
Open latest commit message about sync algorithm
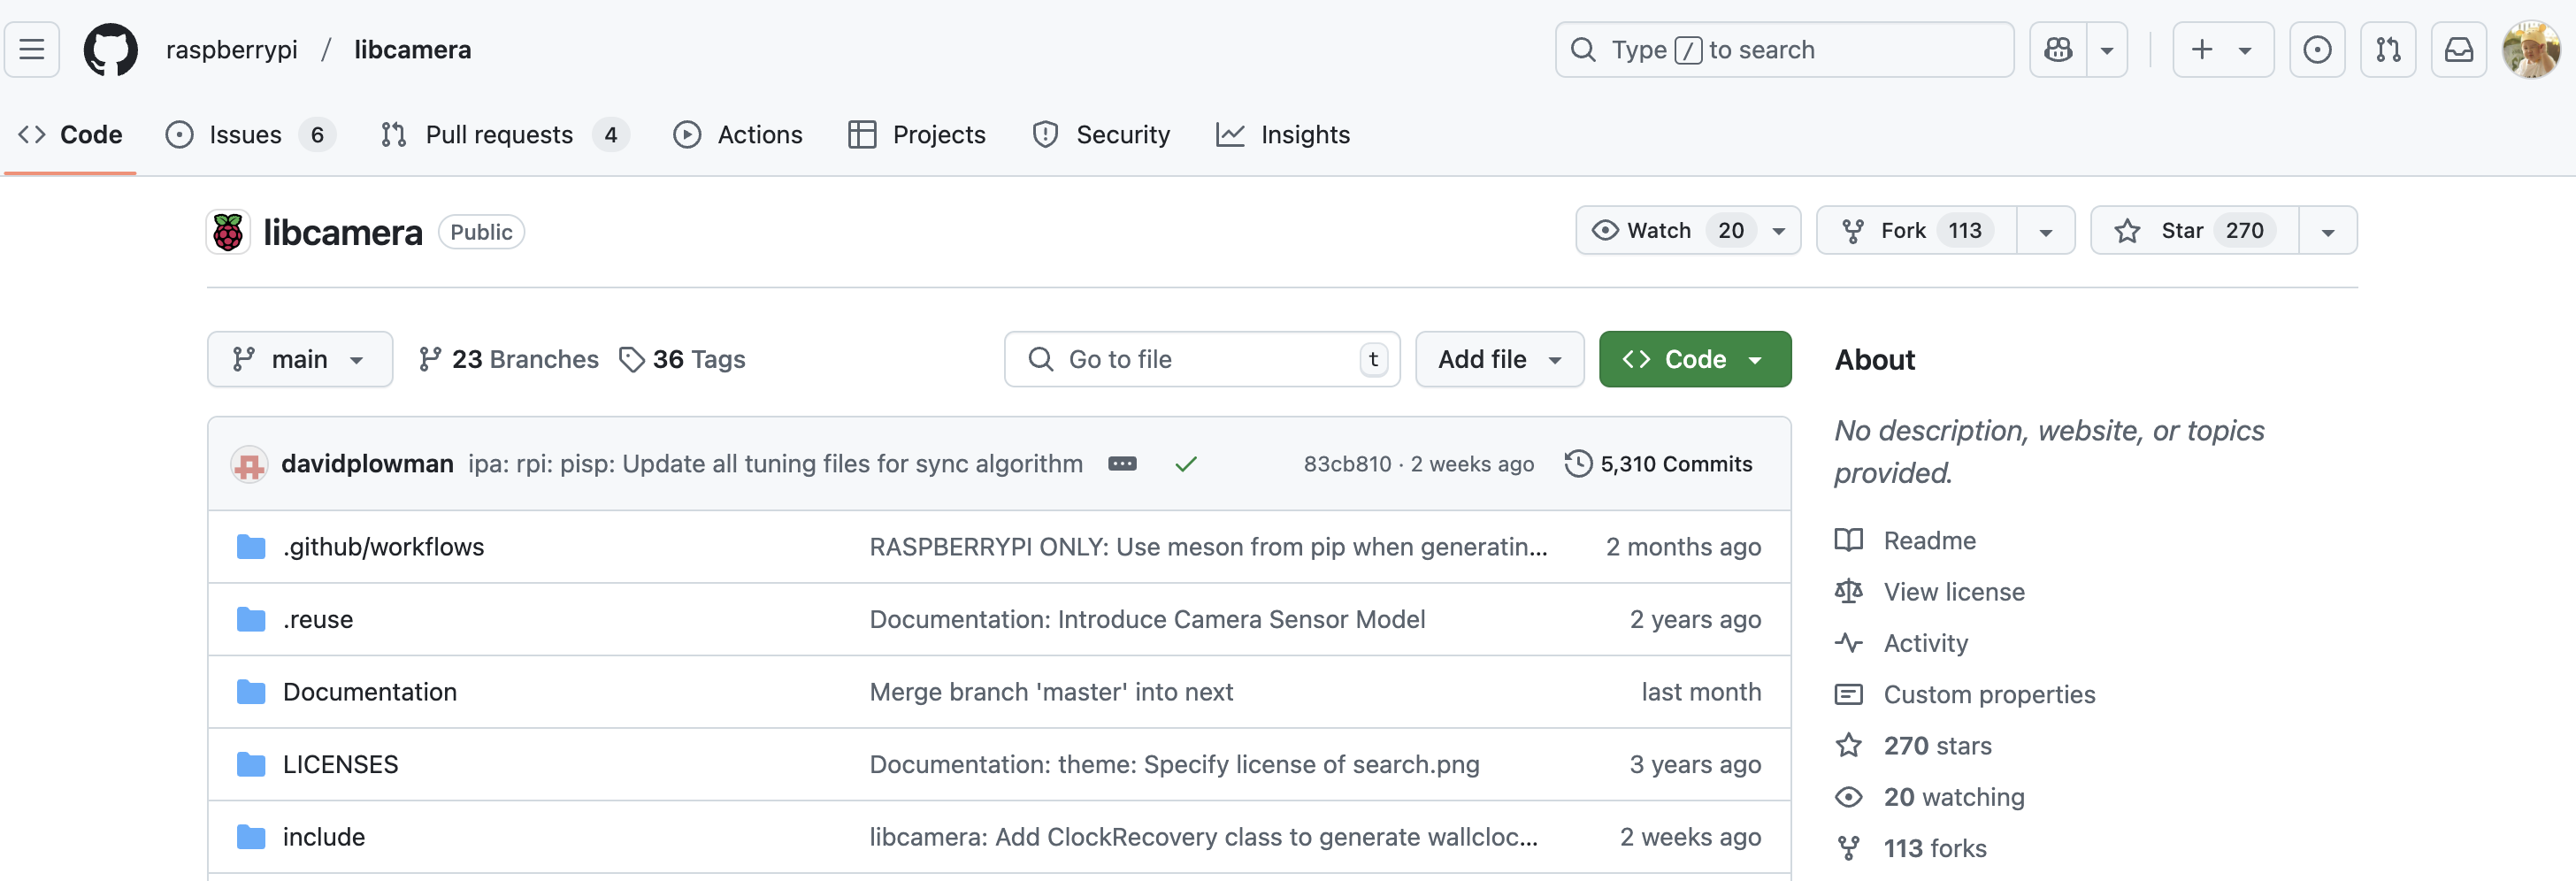[x=775, y=463]
